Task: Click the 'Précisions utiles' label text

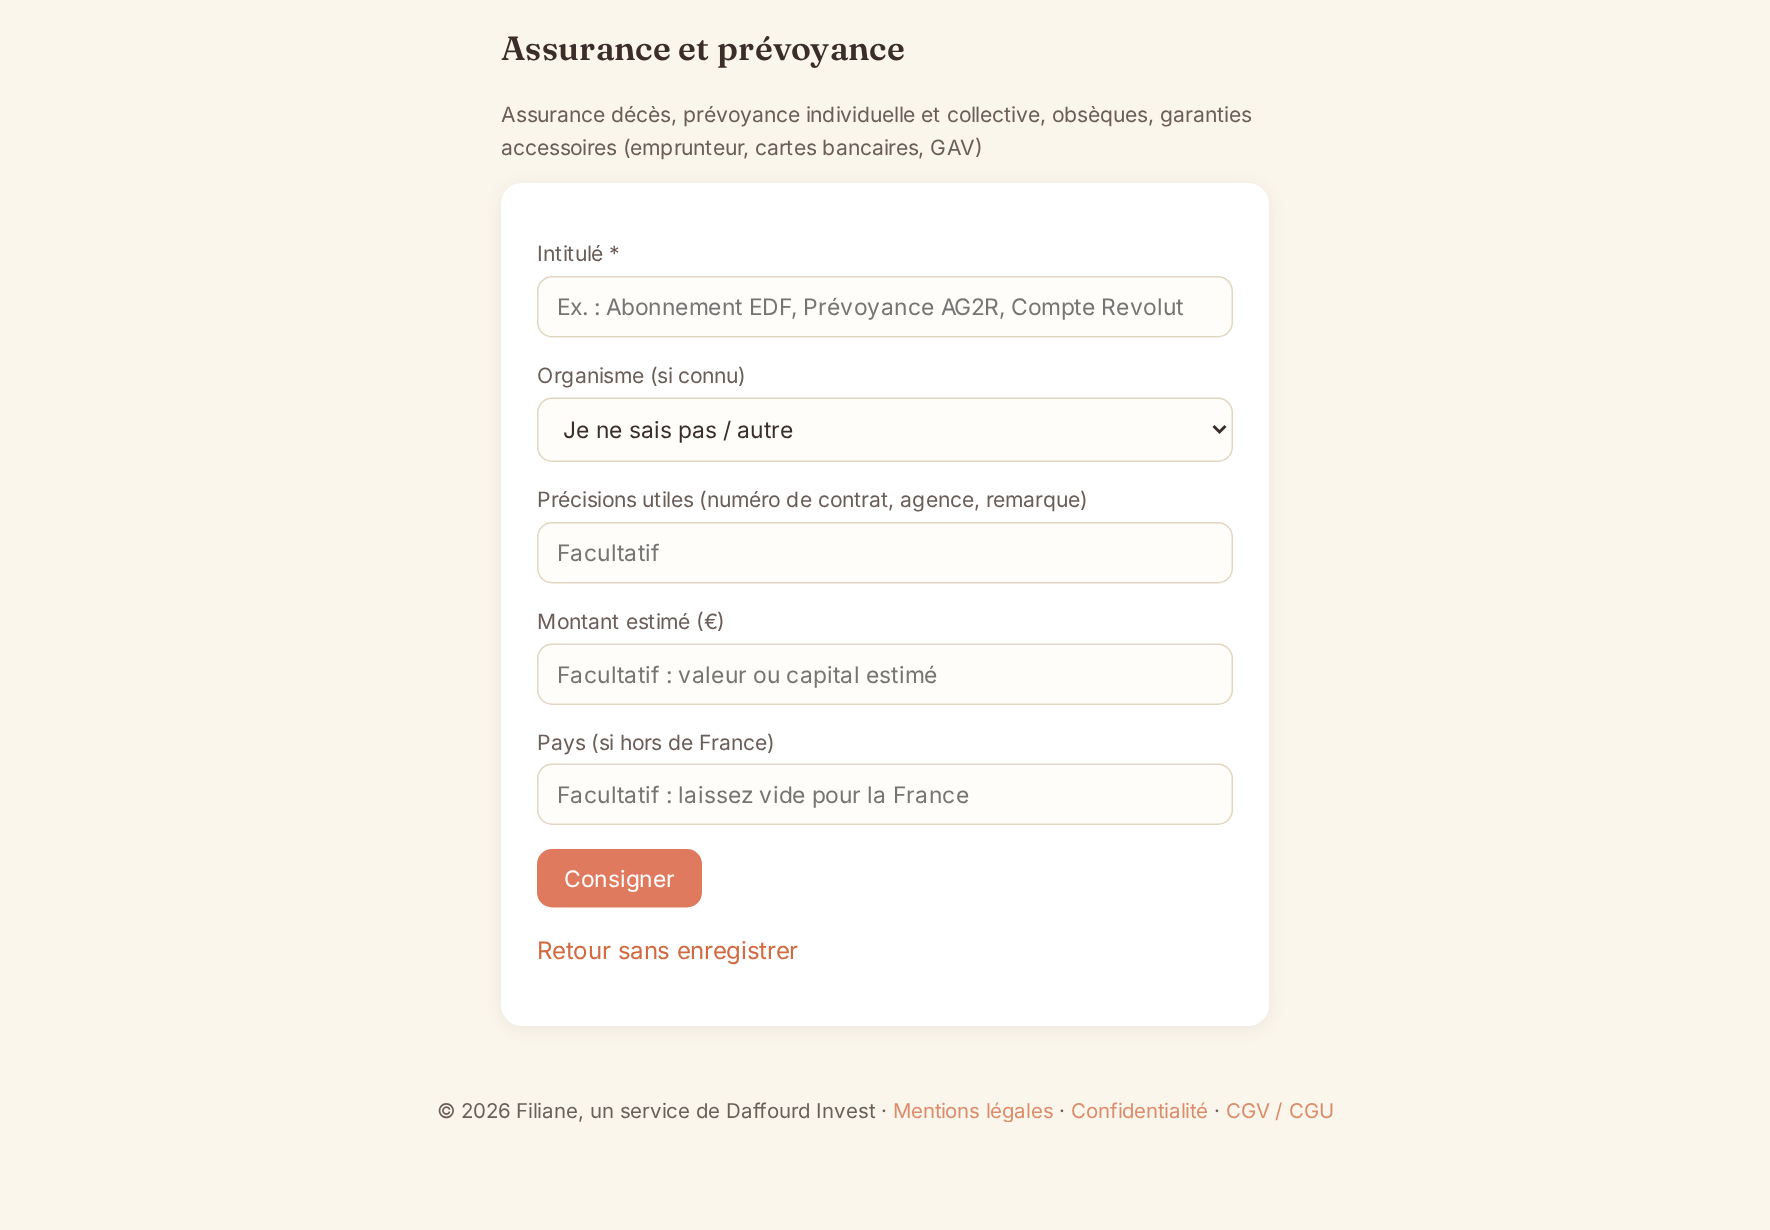Action: (615, 500)
